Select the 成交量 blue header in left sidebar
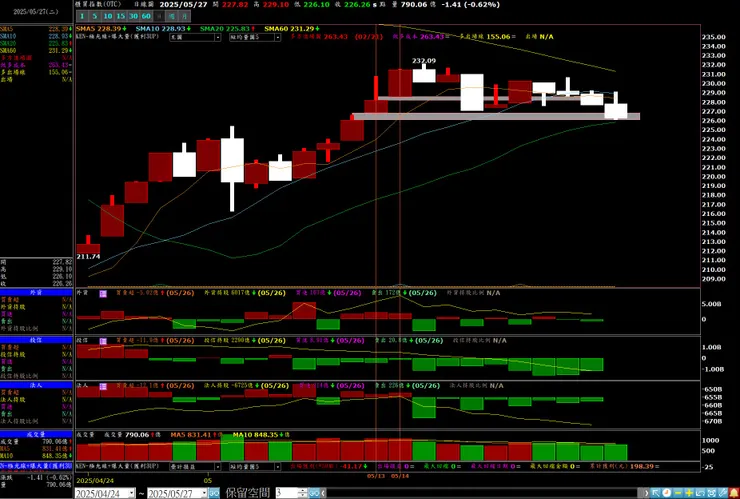The width and height of the screenshot is (740, 499). tap(36, 434)
